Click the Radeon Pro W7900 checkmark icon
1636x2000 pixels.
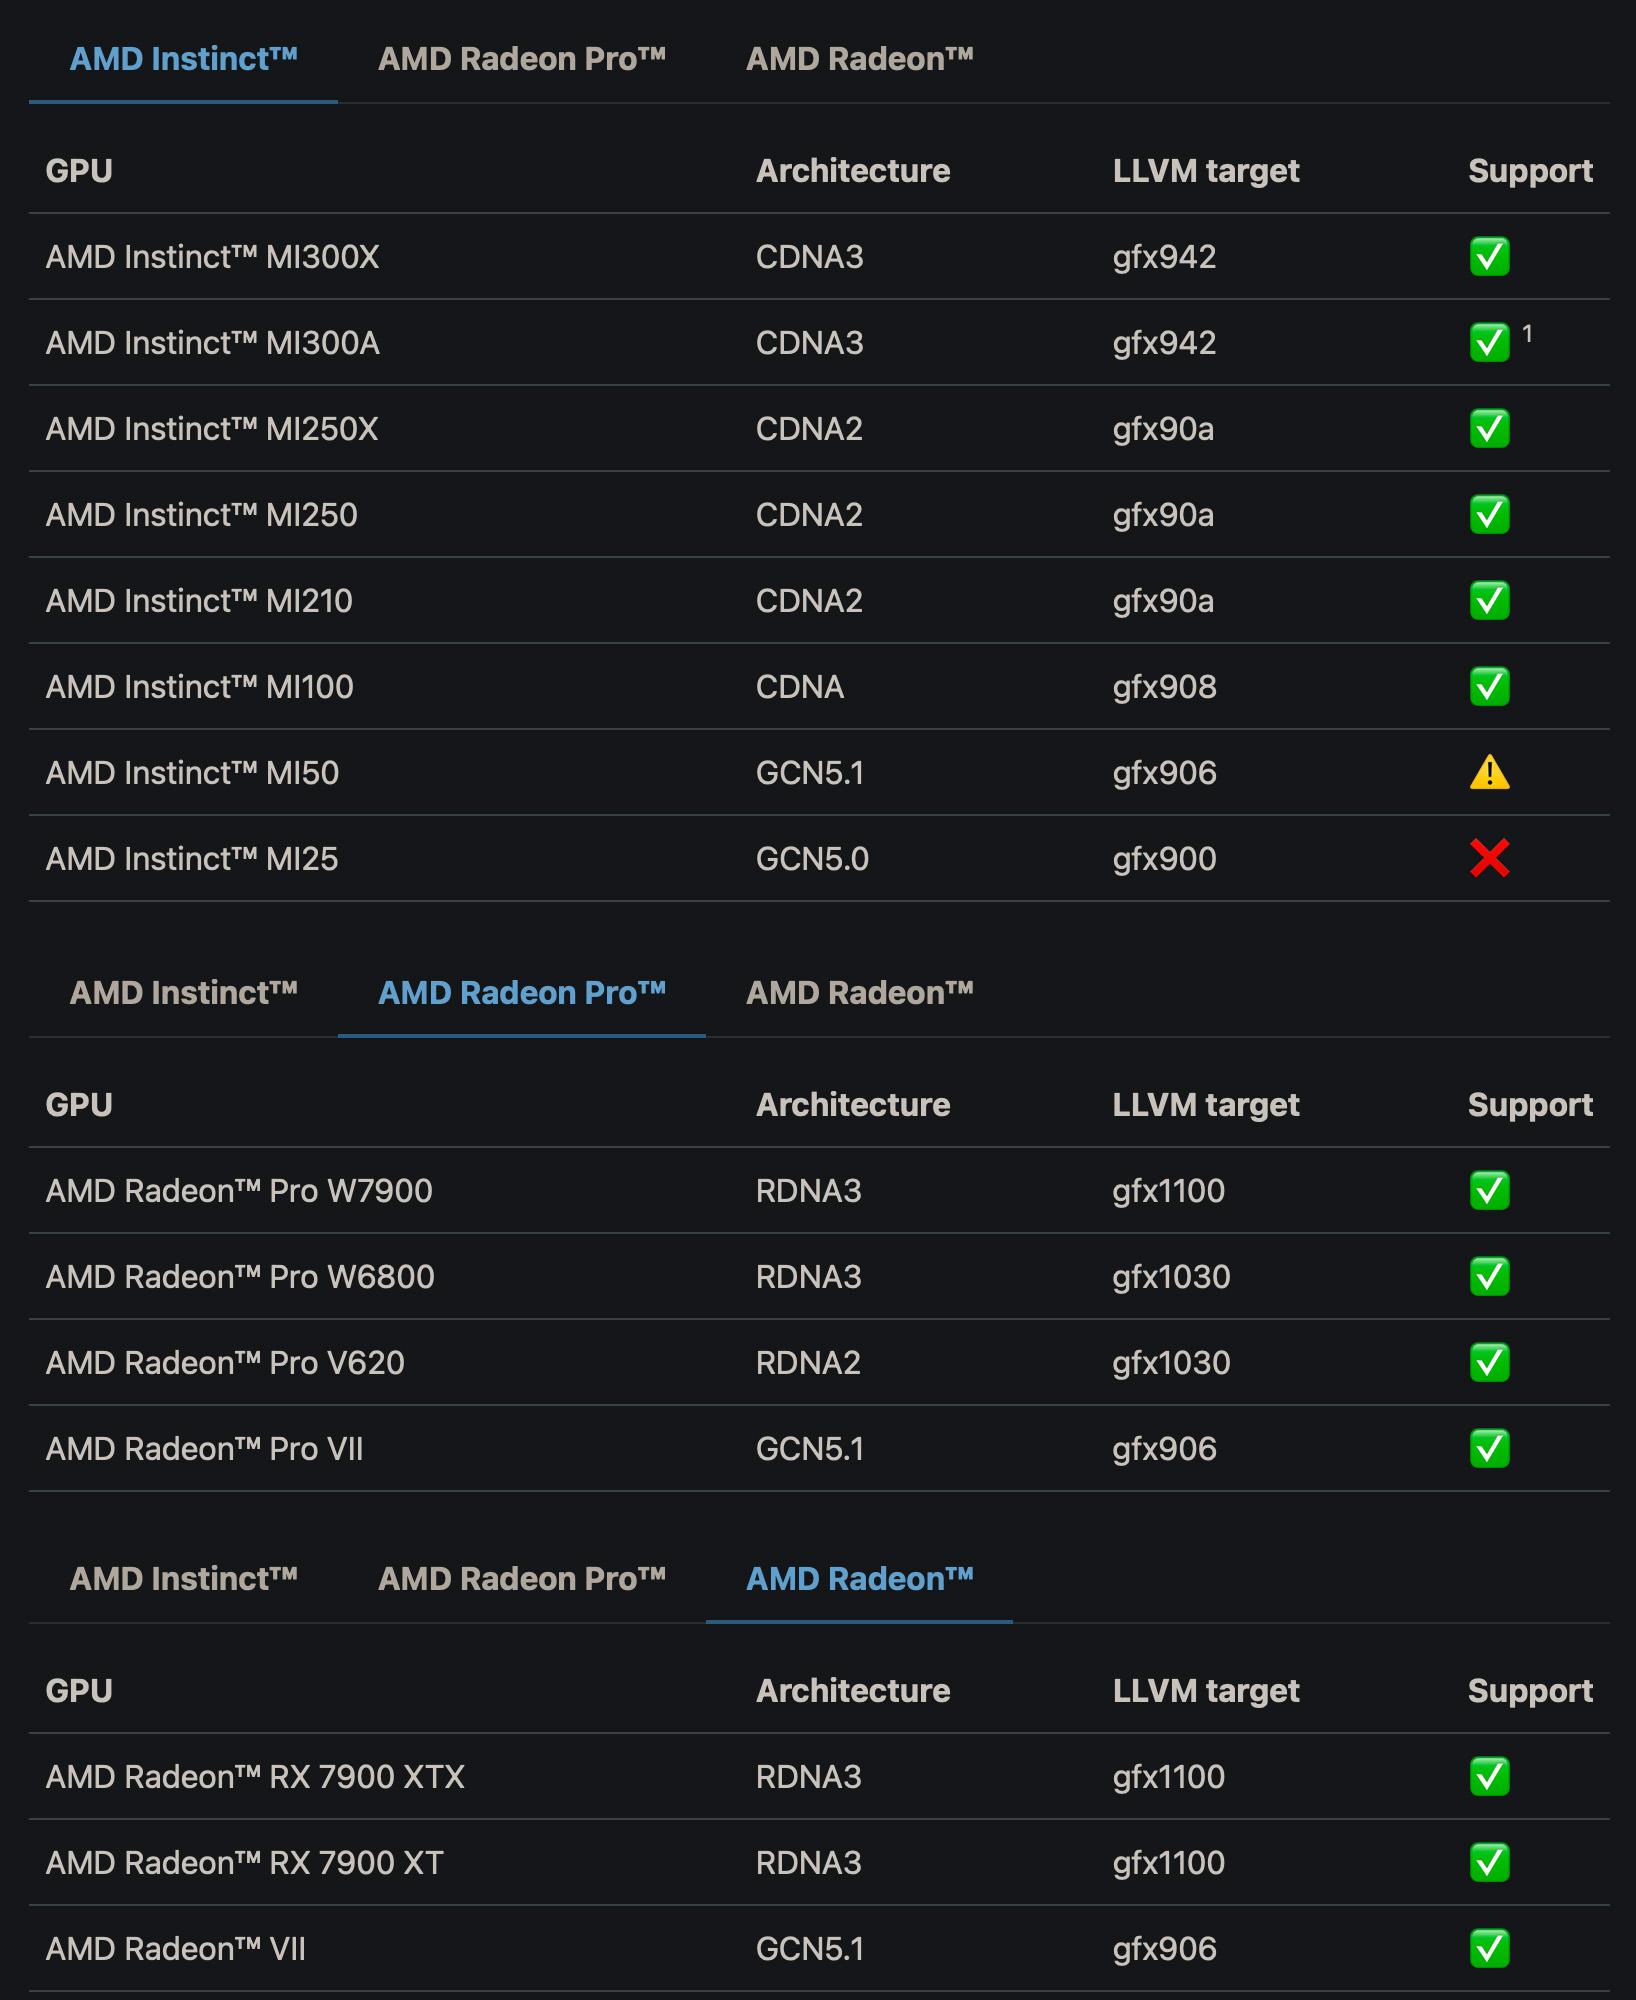coord(1489,1191)
